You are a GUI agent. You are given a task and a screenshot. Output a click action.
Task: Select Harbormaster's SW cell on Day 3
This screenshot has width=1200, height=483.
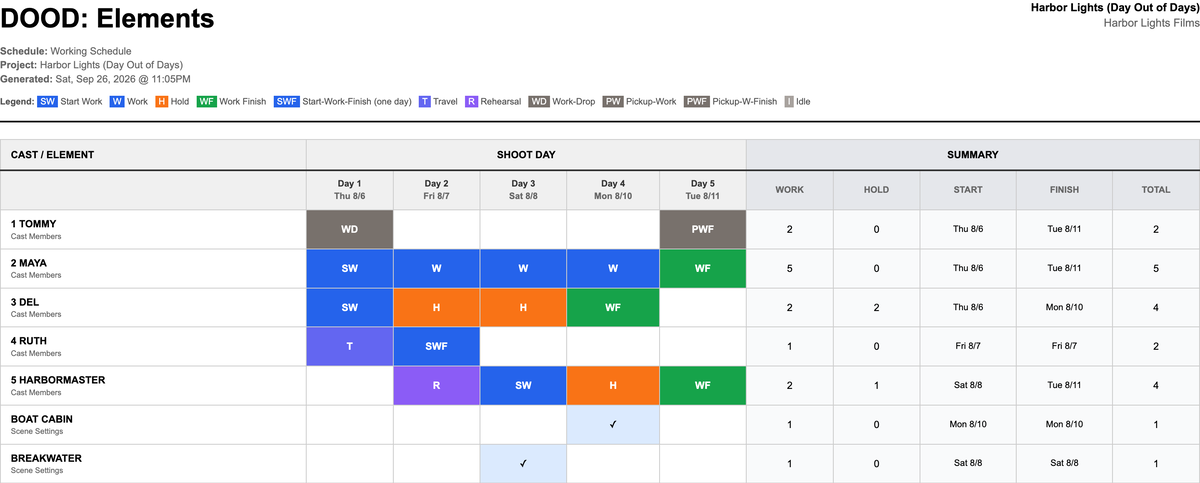(x=523, y=385)
